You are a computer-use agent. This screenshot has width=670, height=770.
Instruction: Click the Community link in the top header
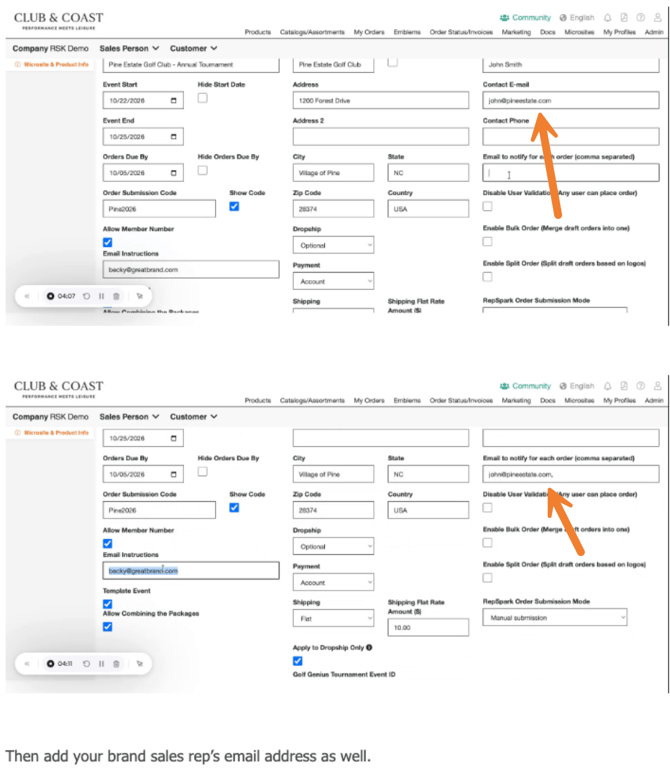(x=525, y=17)
